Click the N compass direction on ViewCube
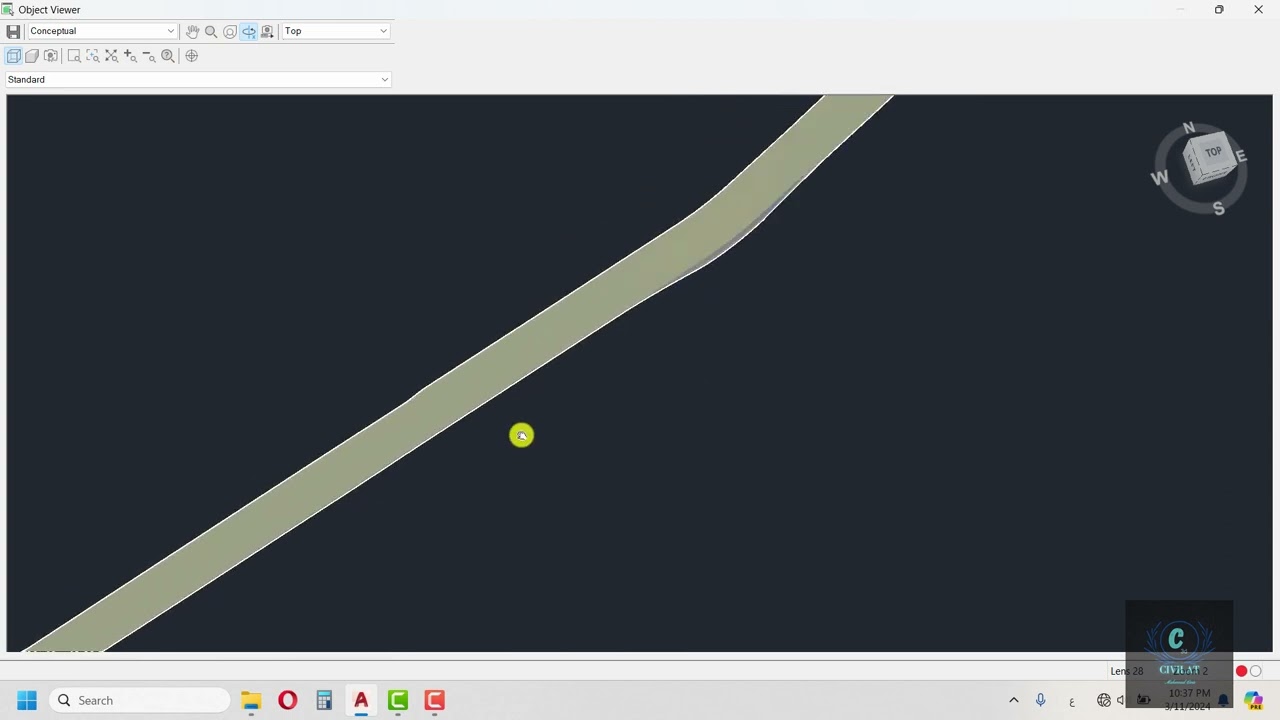Screen dimensions: 1280x720 click(1188, 128)
